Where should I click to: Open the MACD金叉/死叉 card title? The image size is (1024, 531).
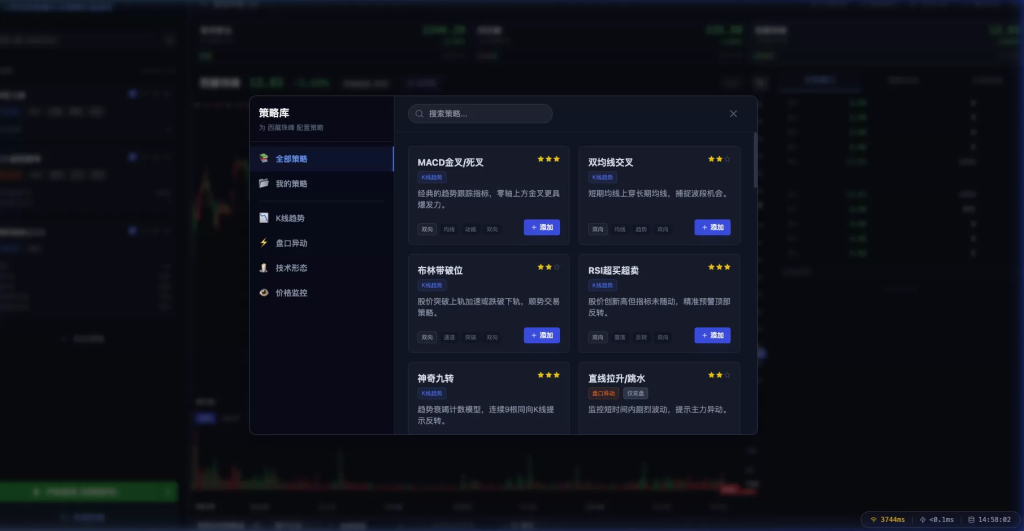[x=451, y=163]
